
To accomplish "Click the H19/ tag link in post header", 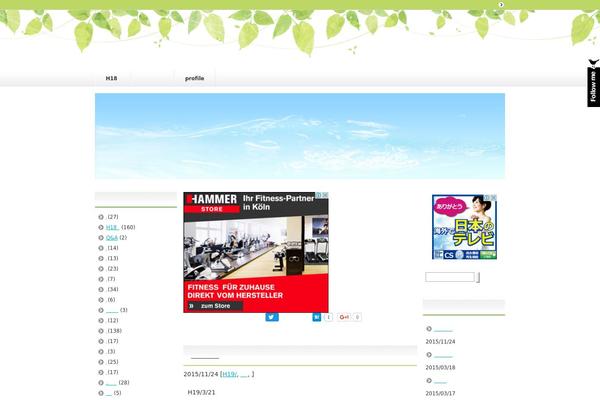I will [230, 374].
